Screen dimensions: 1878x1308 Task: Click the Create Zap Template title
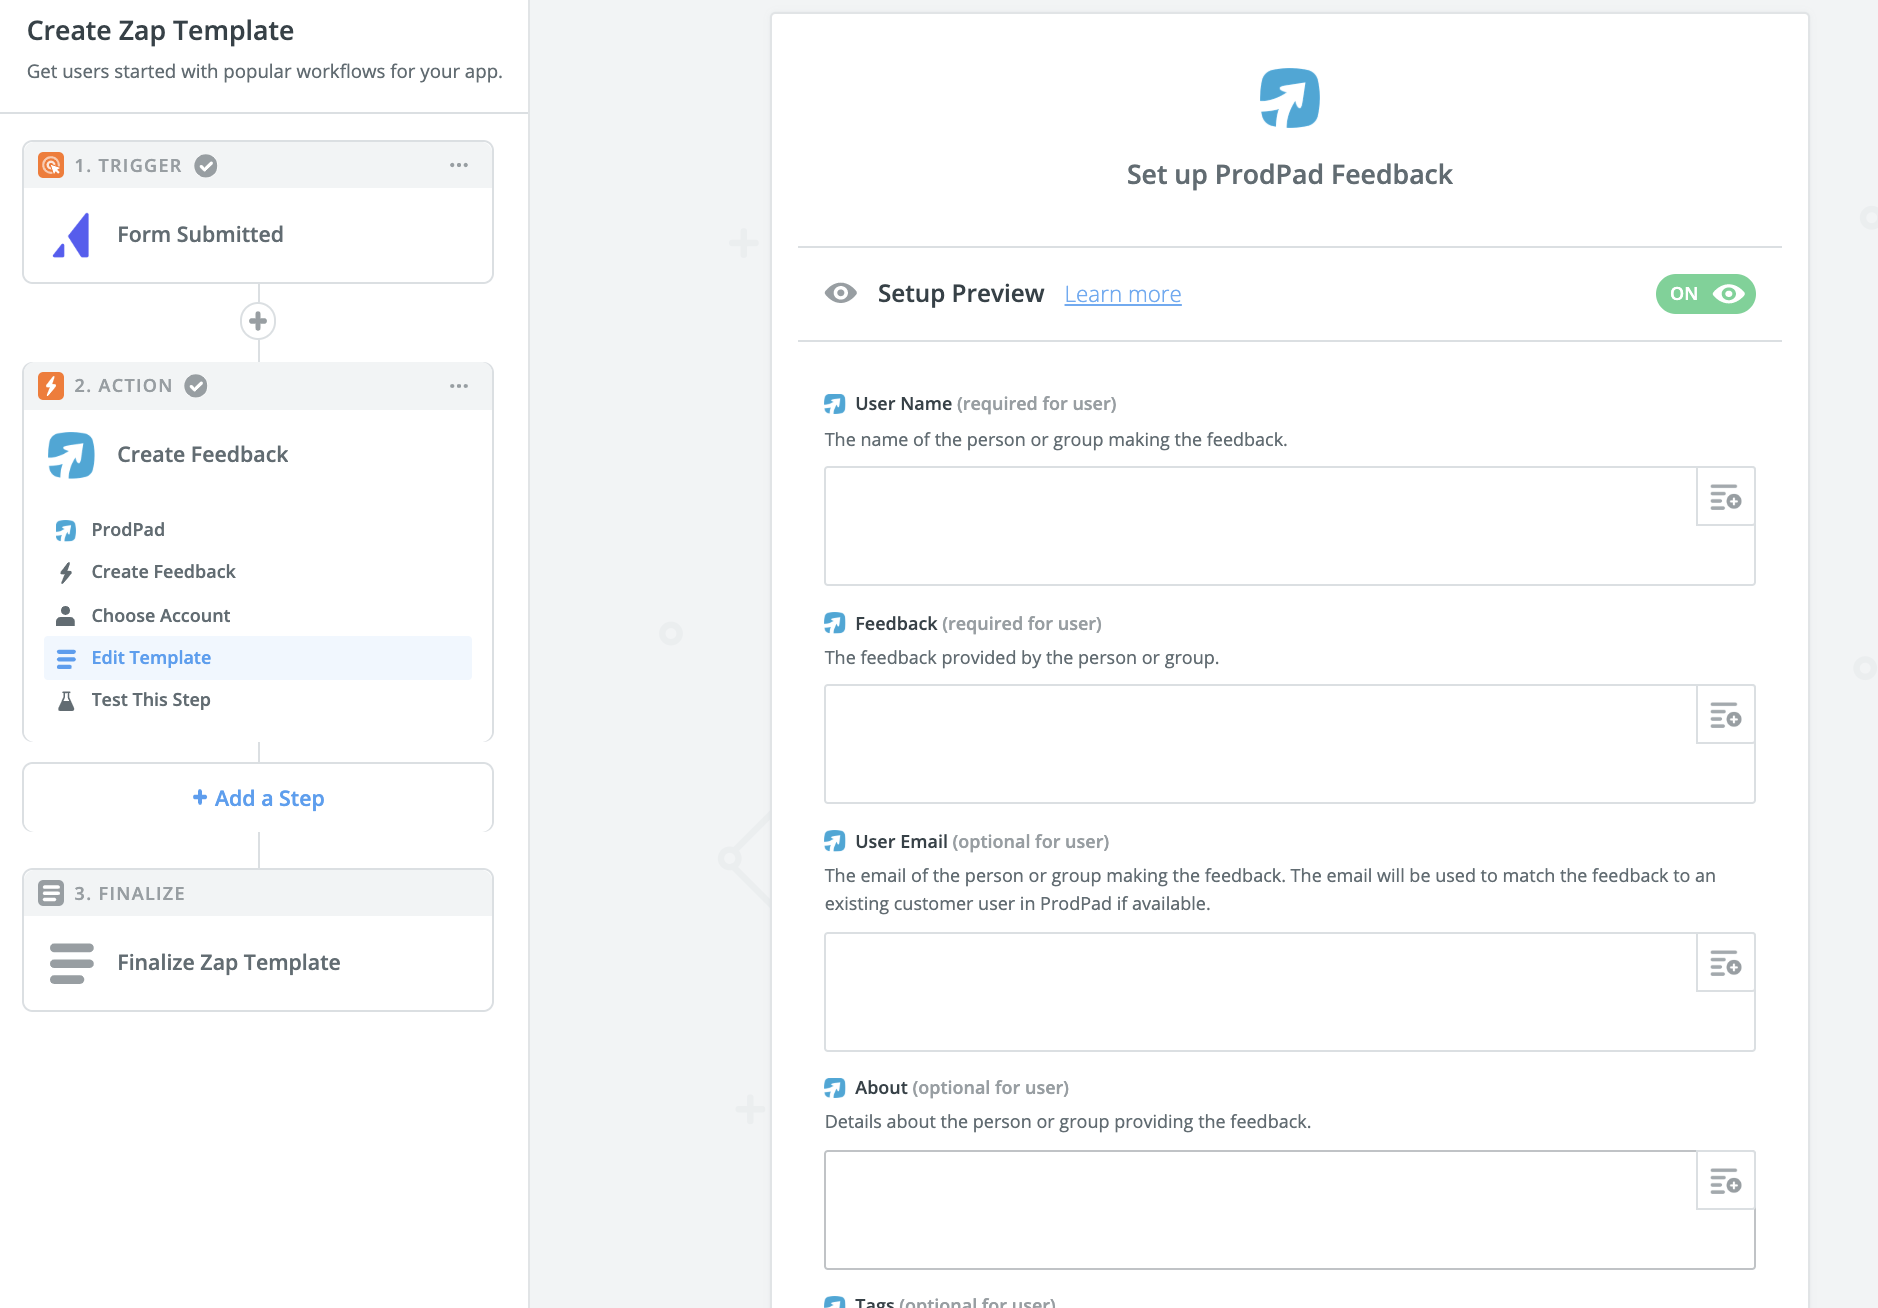160,31
